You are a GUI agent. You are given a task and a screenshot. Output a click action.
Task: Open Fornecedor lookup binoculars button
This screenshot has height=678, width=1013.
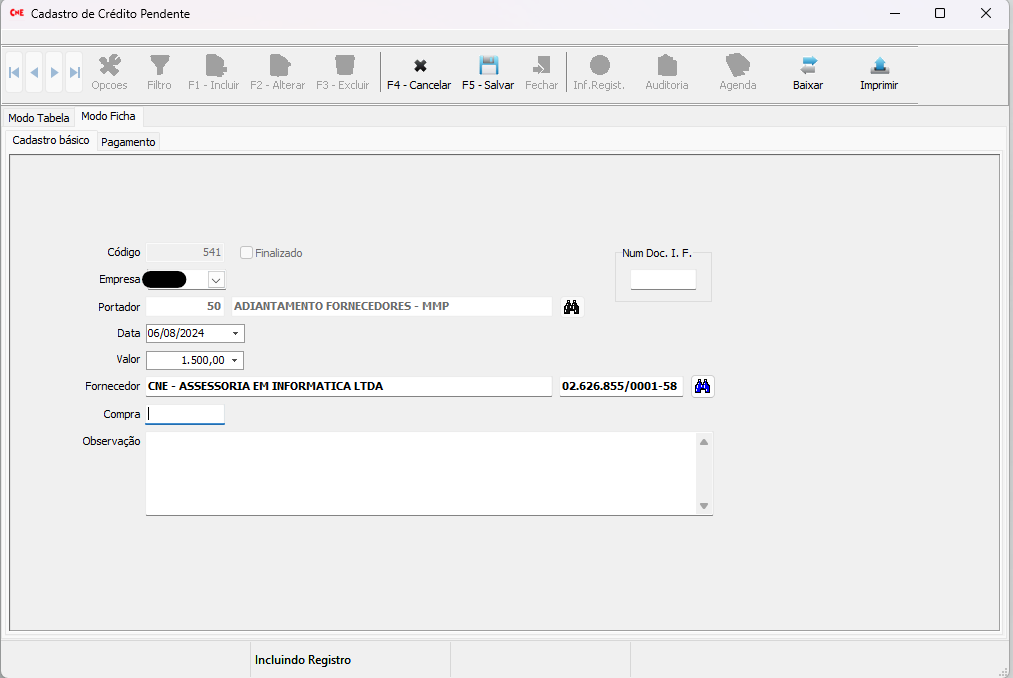click(703, 386)
